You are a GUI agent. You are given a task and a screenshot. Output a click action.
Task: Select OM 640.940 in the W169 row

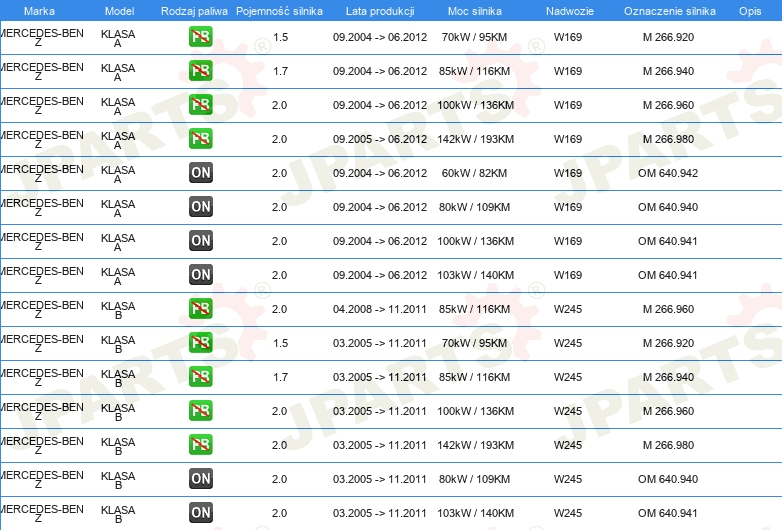(668, 207)
